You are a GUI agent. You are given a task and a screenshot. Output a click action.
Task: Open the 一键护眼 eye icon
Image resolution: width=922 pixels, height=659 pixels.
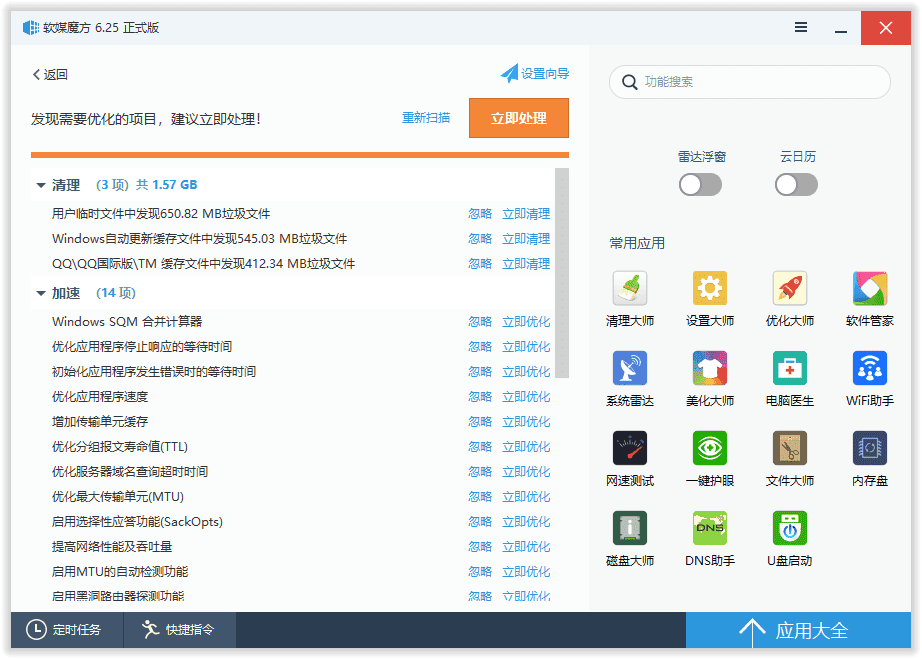pos(710,449)
